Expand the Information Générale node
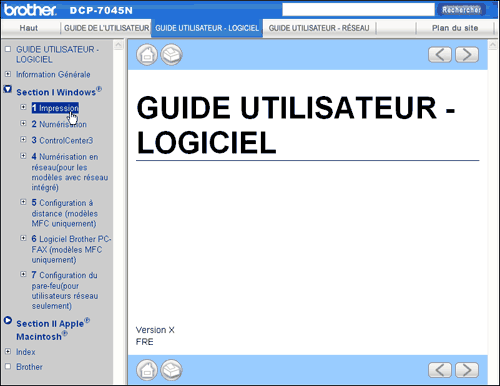The image size is (500, 386). point(8,74)
